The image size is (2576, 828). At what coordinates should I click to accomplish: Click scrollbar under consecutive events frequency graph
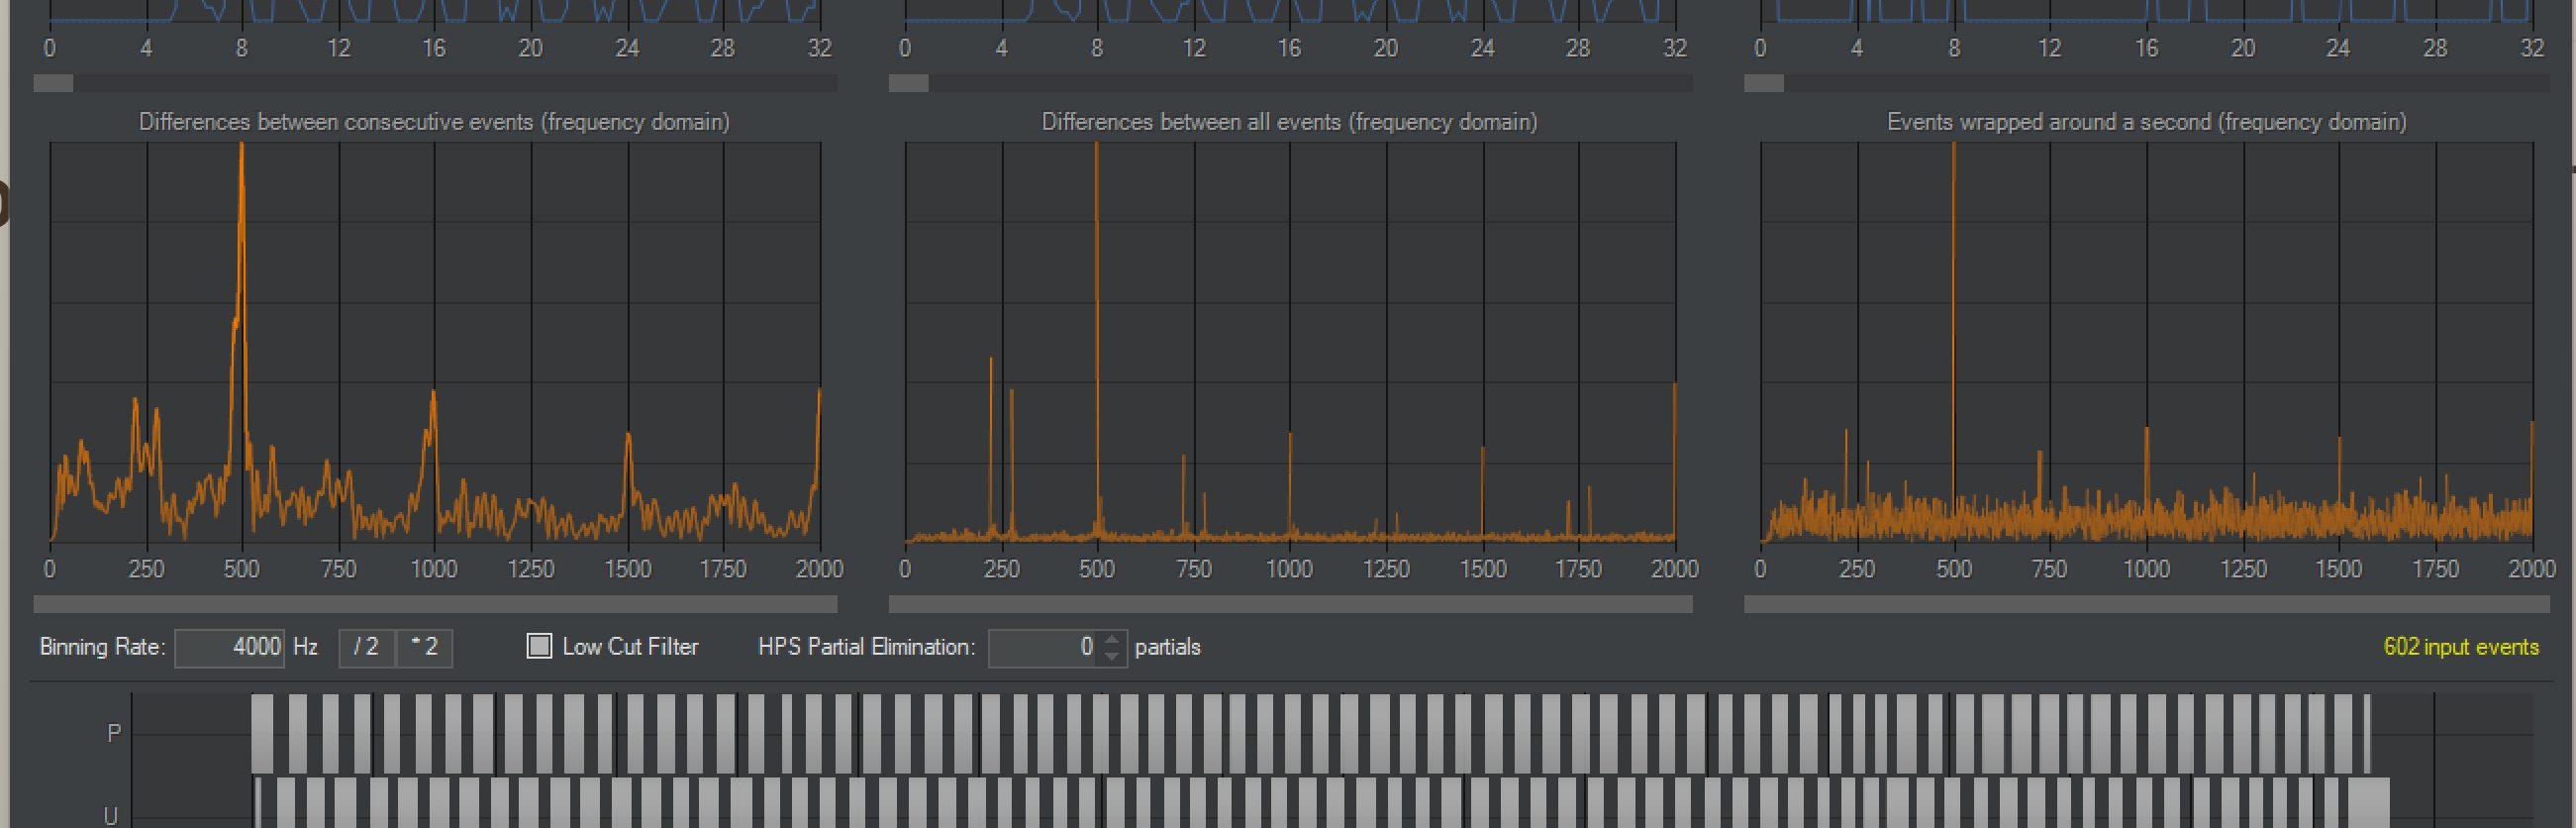click(435, 604)
